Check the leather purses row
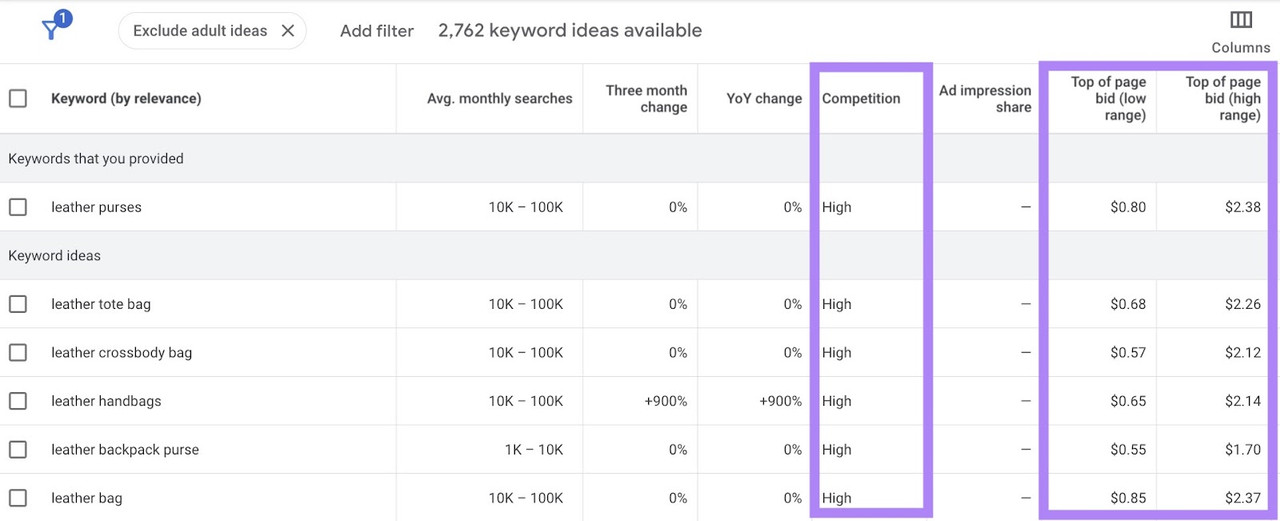Viewport: 1280px width, 521px height. (18, 207)
